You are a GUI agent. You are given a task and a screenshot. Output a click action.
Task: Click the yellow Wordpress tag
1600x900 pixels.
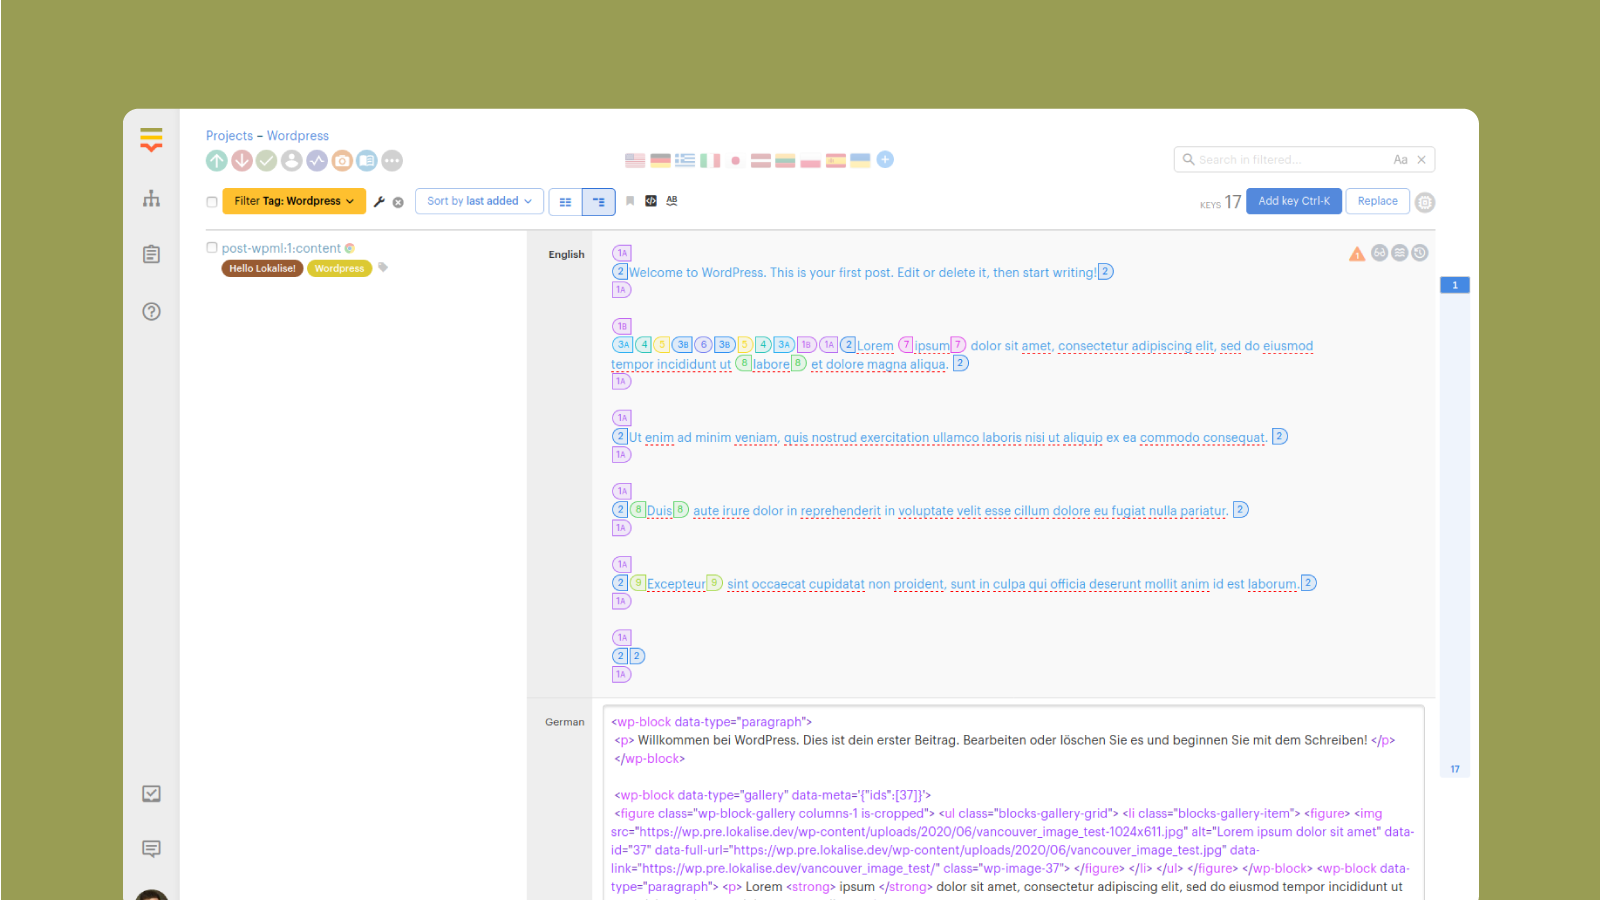339,268
